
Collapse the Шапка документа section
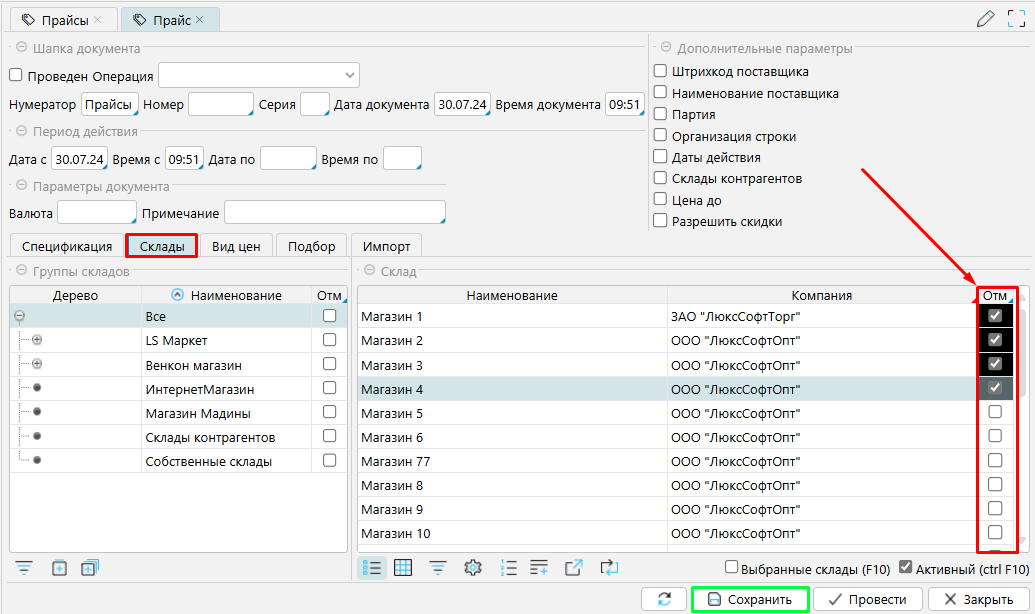click(x=20, y=48)
